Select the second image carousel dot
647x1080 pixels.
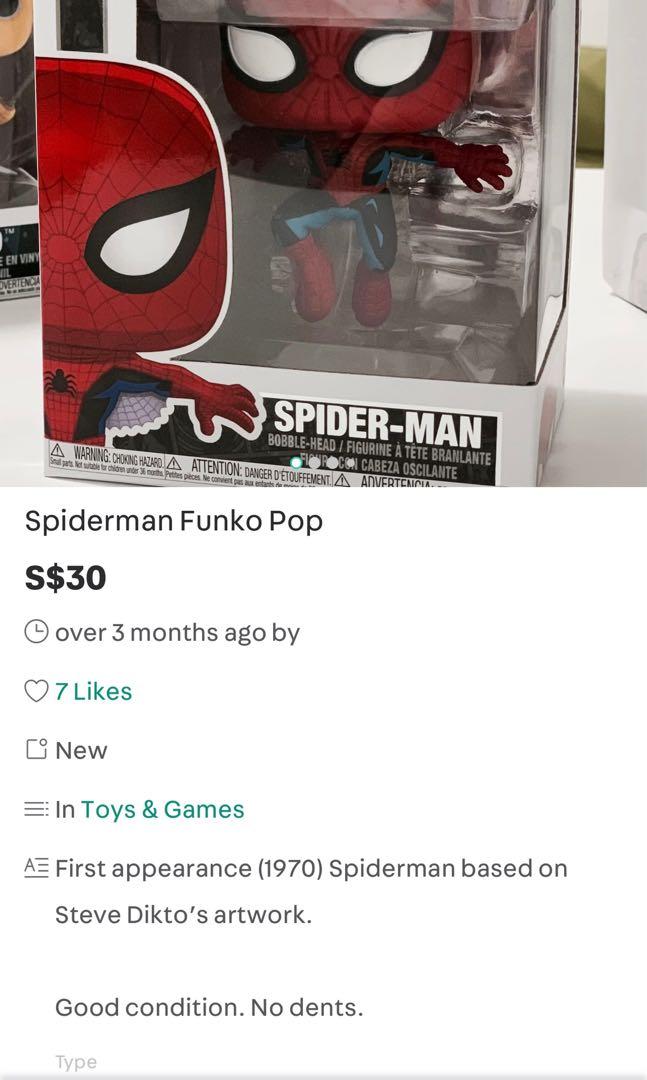coord(314,463)
